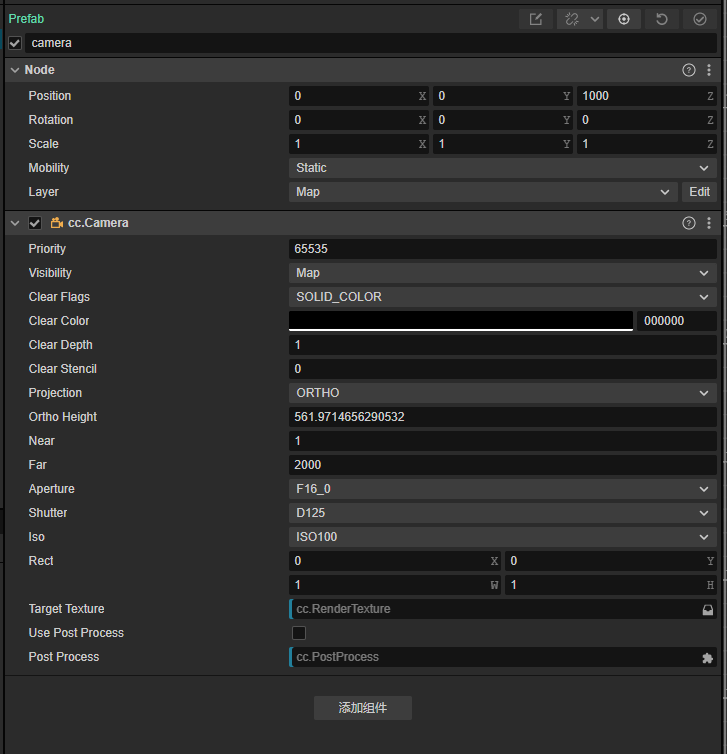Image resolution: width=727 pixels, height=754 pixels.
Task: Click the Clear Stencil field
Action: [502, 369]
